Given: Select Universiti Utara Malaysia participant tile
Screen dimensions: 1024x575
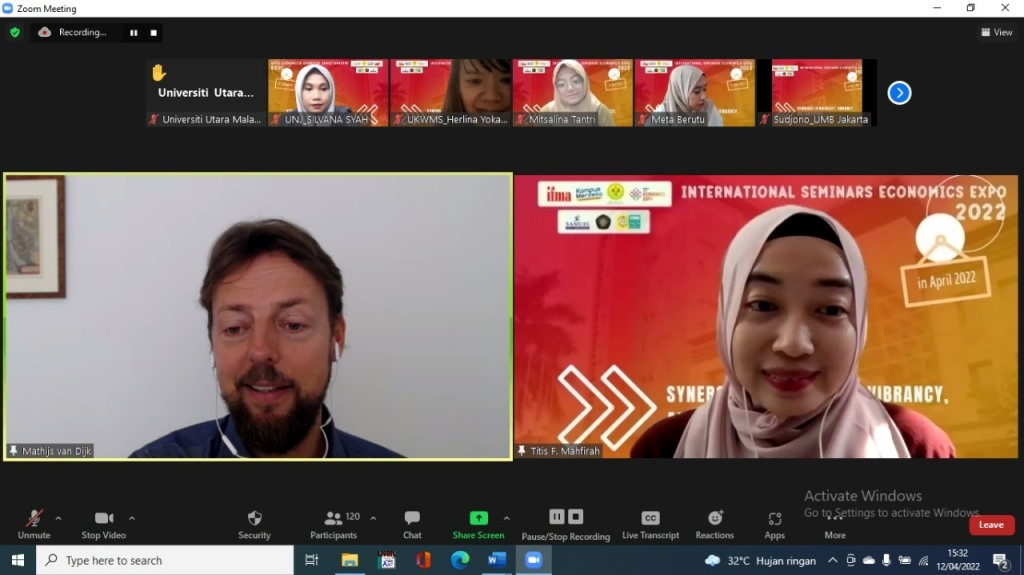Looking at the screenshot, I should click(206, 92).
